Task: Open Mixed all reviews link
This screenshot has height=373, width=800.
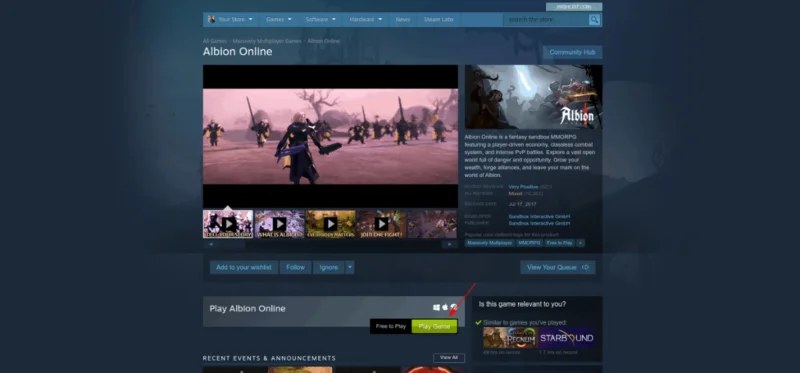Action: point(515,194)
